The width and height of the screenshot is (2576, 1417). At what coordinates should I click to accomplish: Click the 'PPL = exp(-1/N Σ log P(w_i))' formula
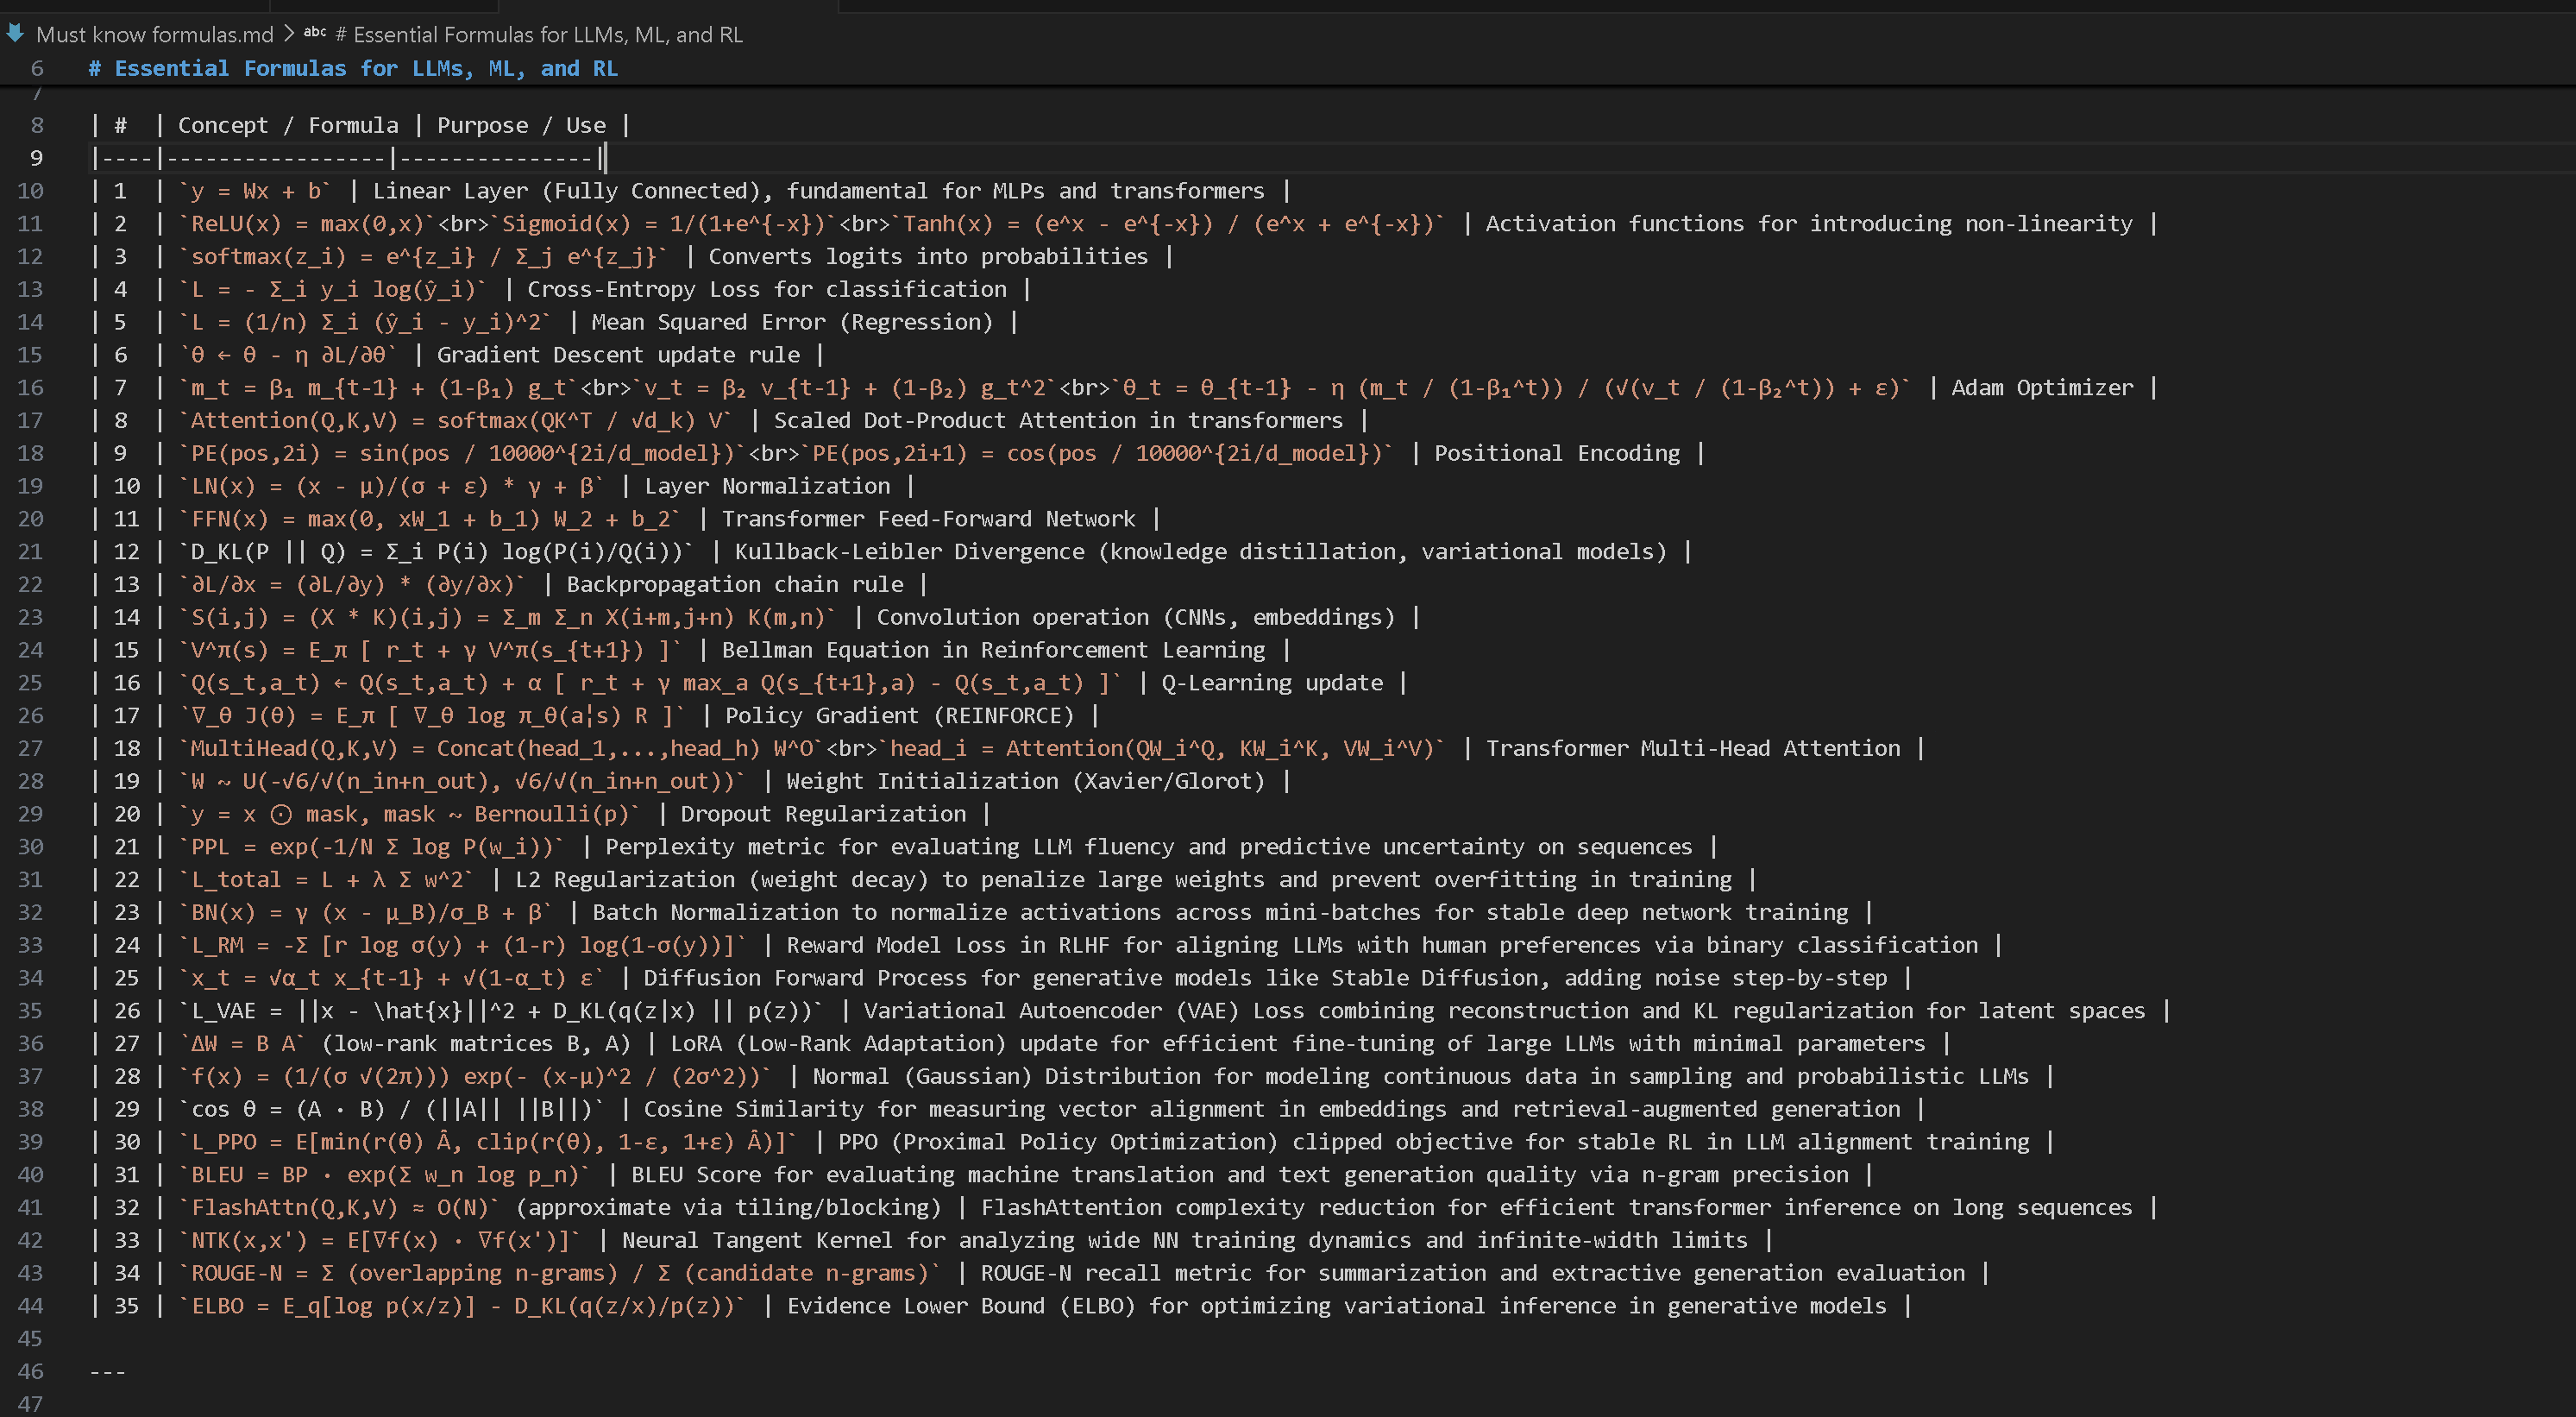pyautogui.click(x=371, y=847)
